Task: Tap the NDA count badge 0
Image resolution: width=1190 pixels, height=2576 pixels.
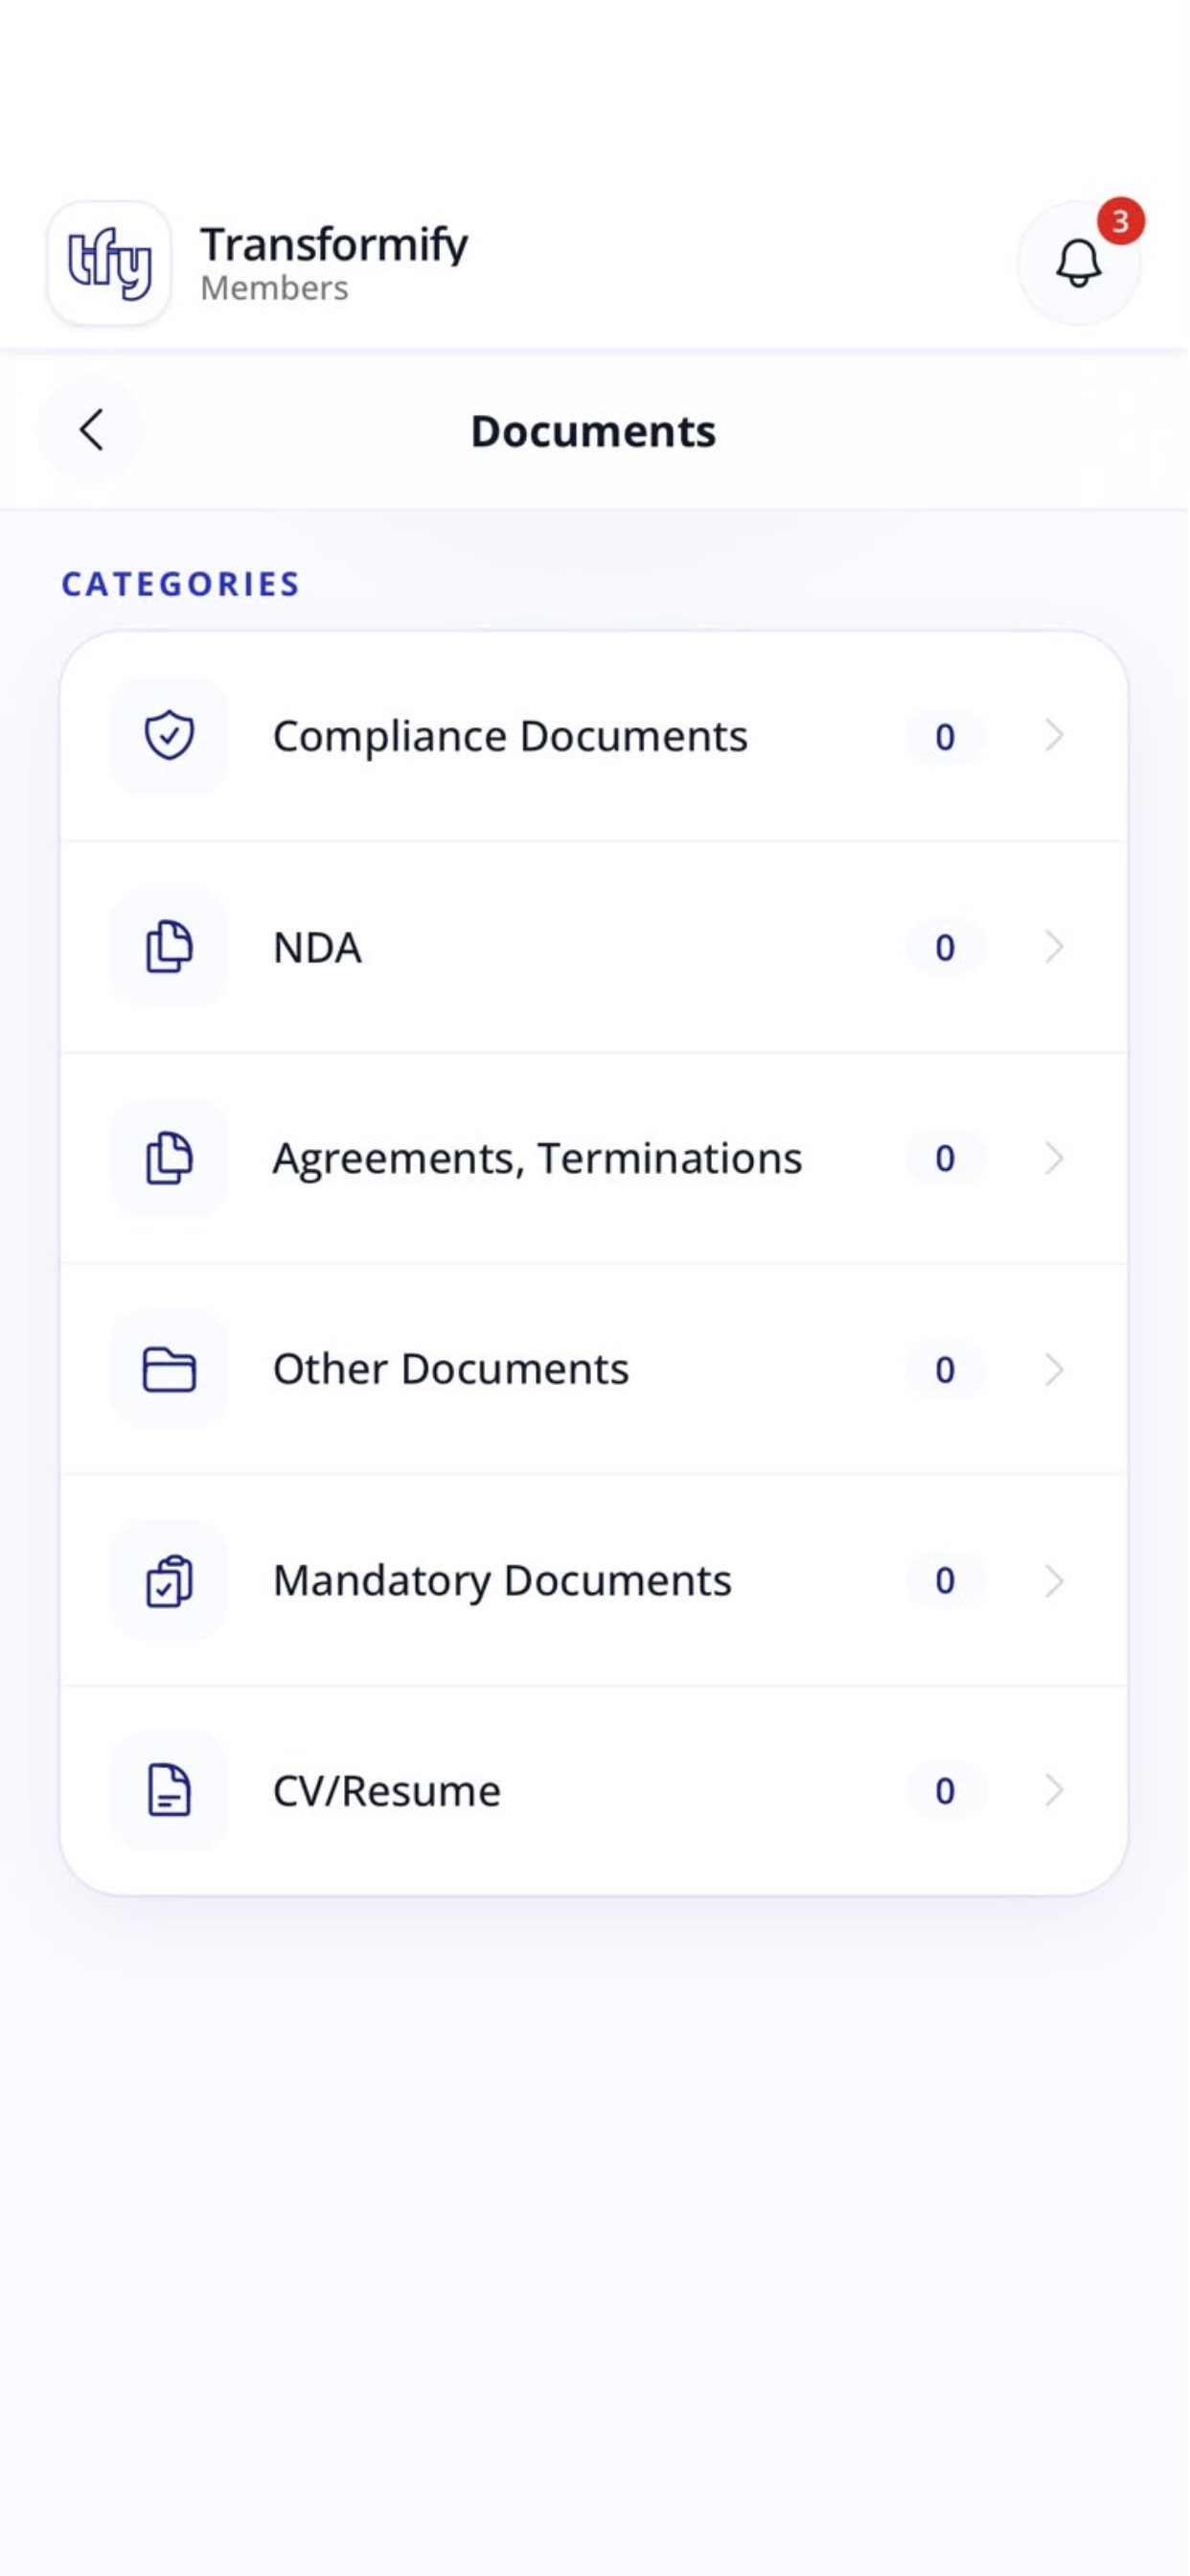Action: coord(945,948)
